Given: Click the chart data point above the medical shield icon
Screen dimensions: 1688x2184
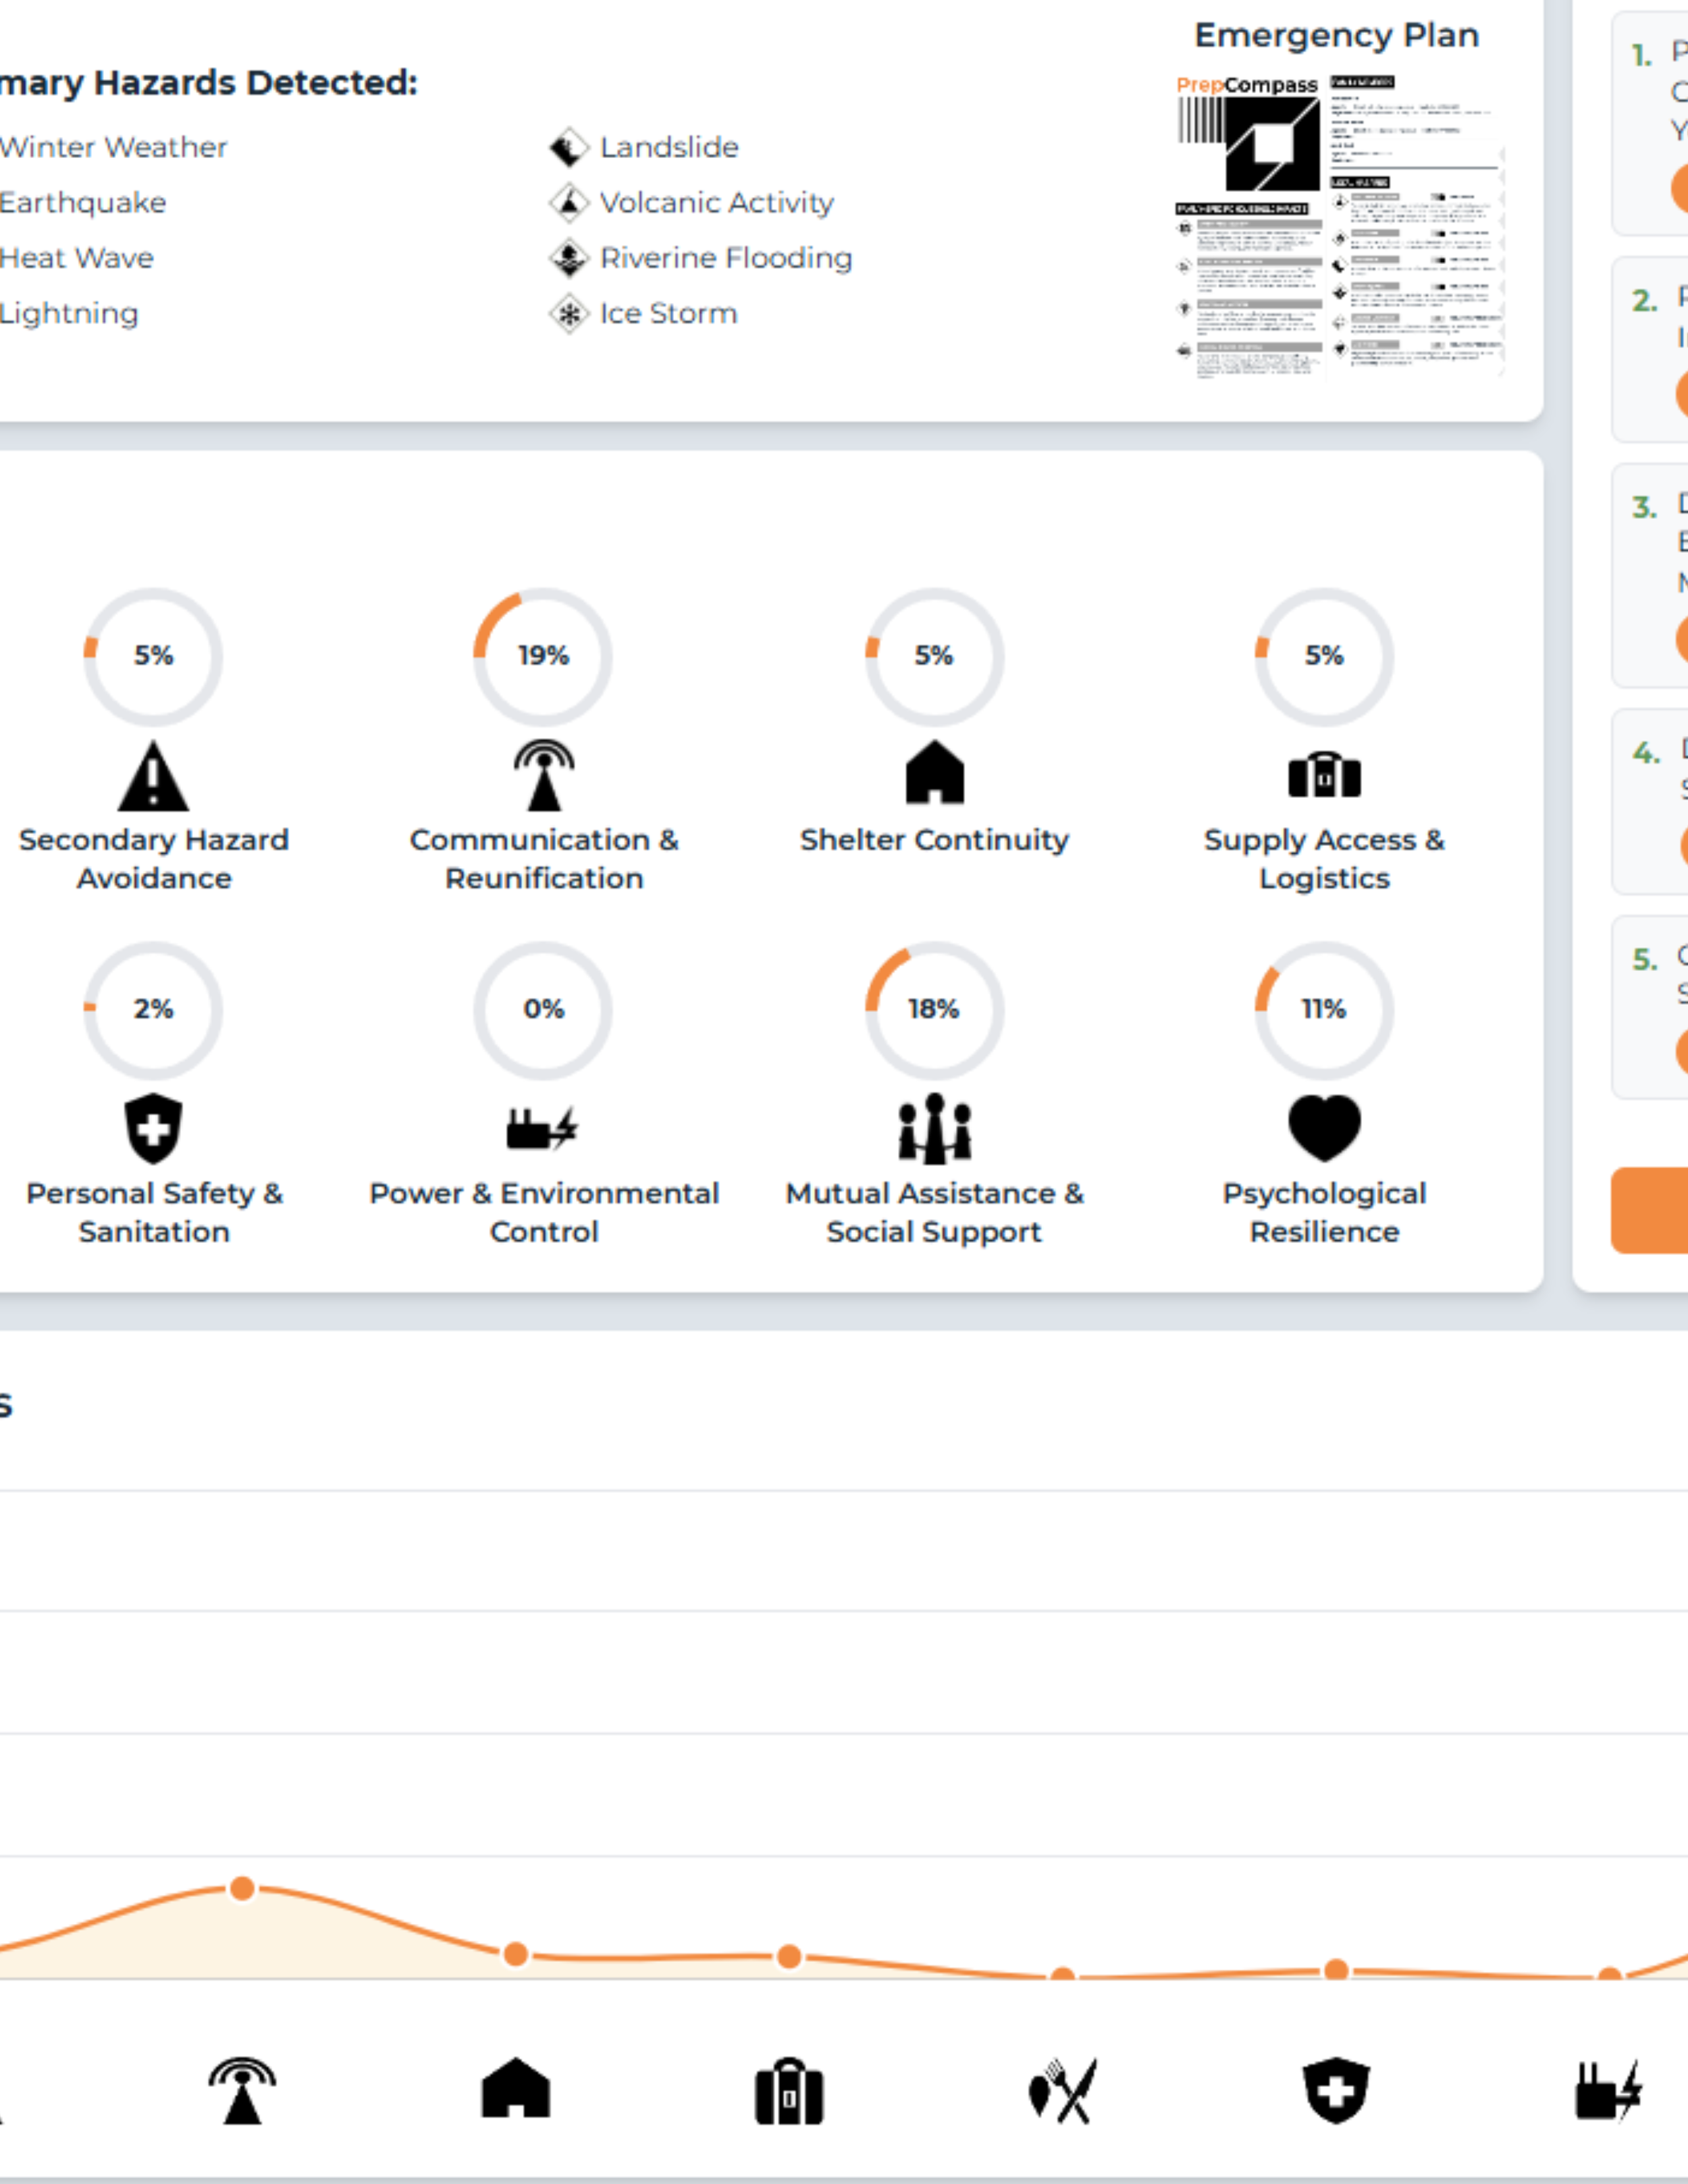Looking at the screenshot, I should [x=1336, y=1970].
